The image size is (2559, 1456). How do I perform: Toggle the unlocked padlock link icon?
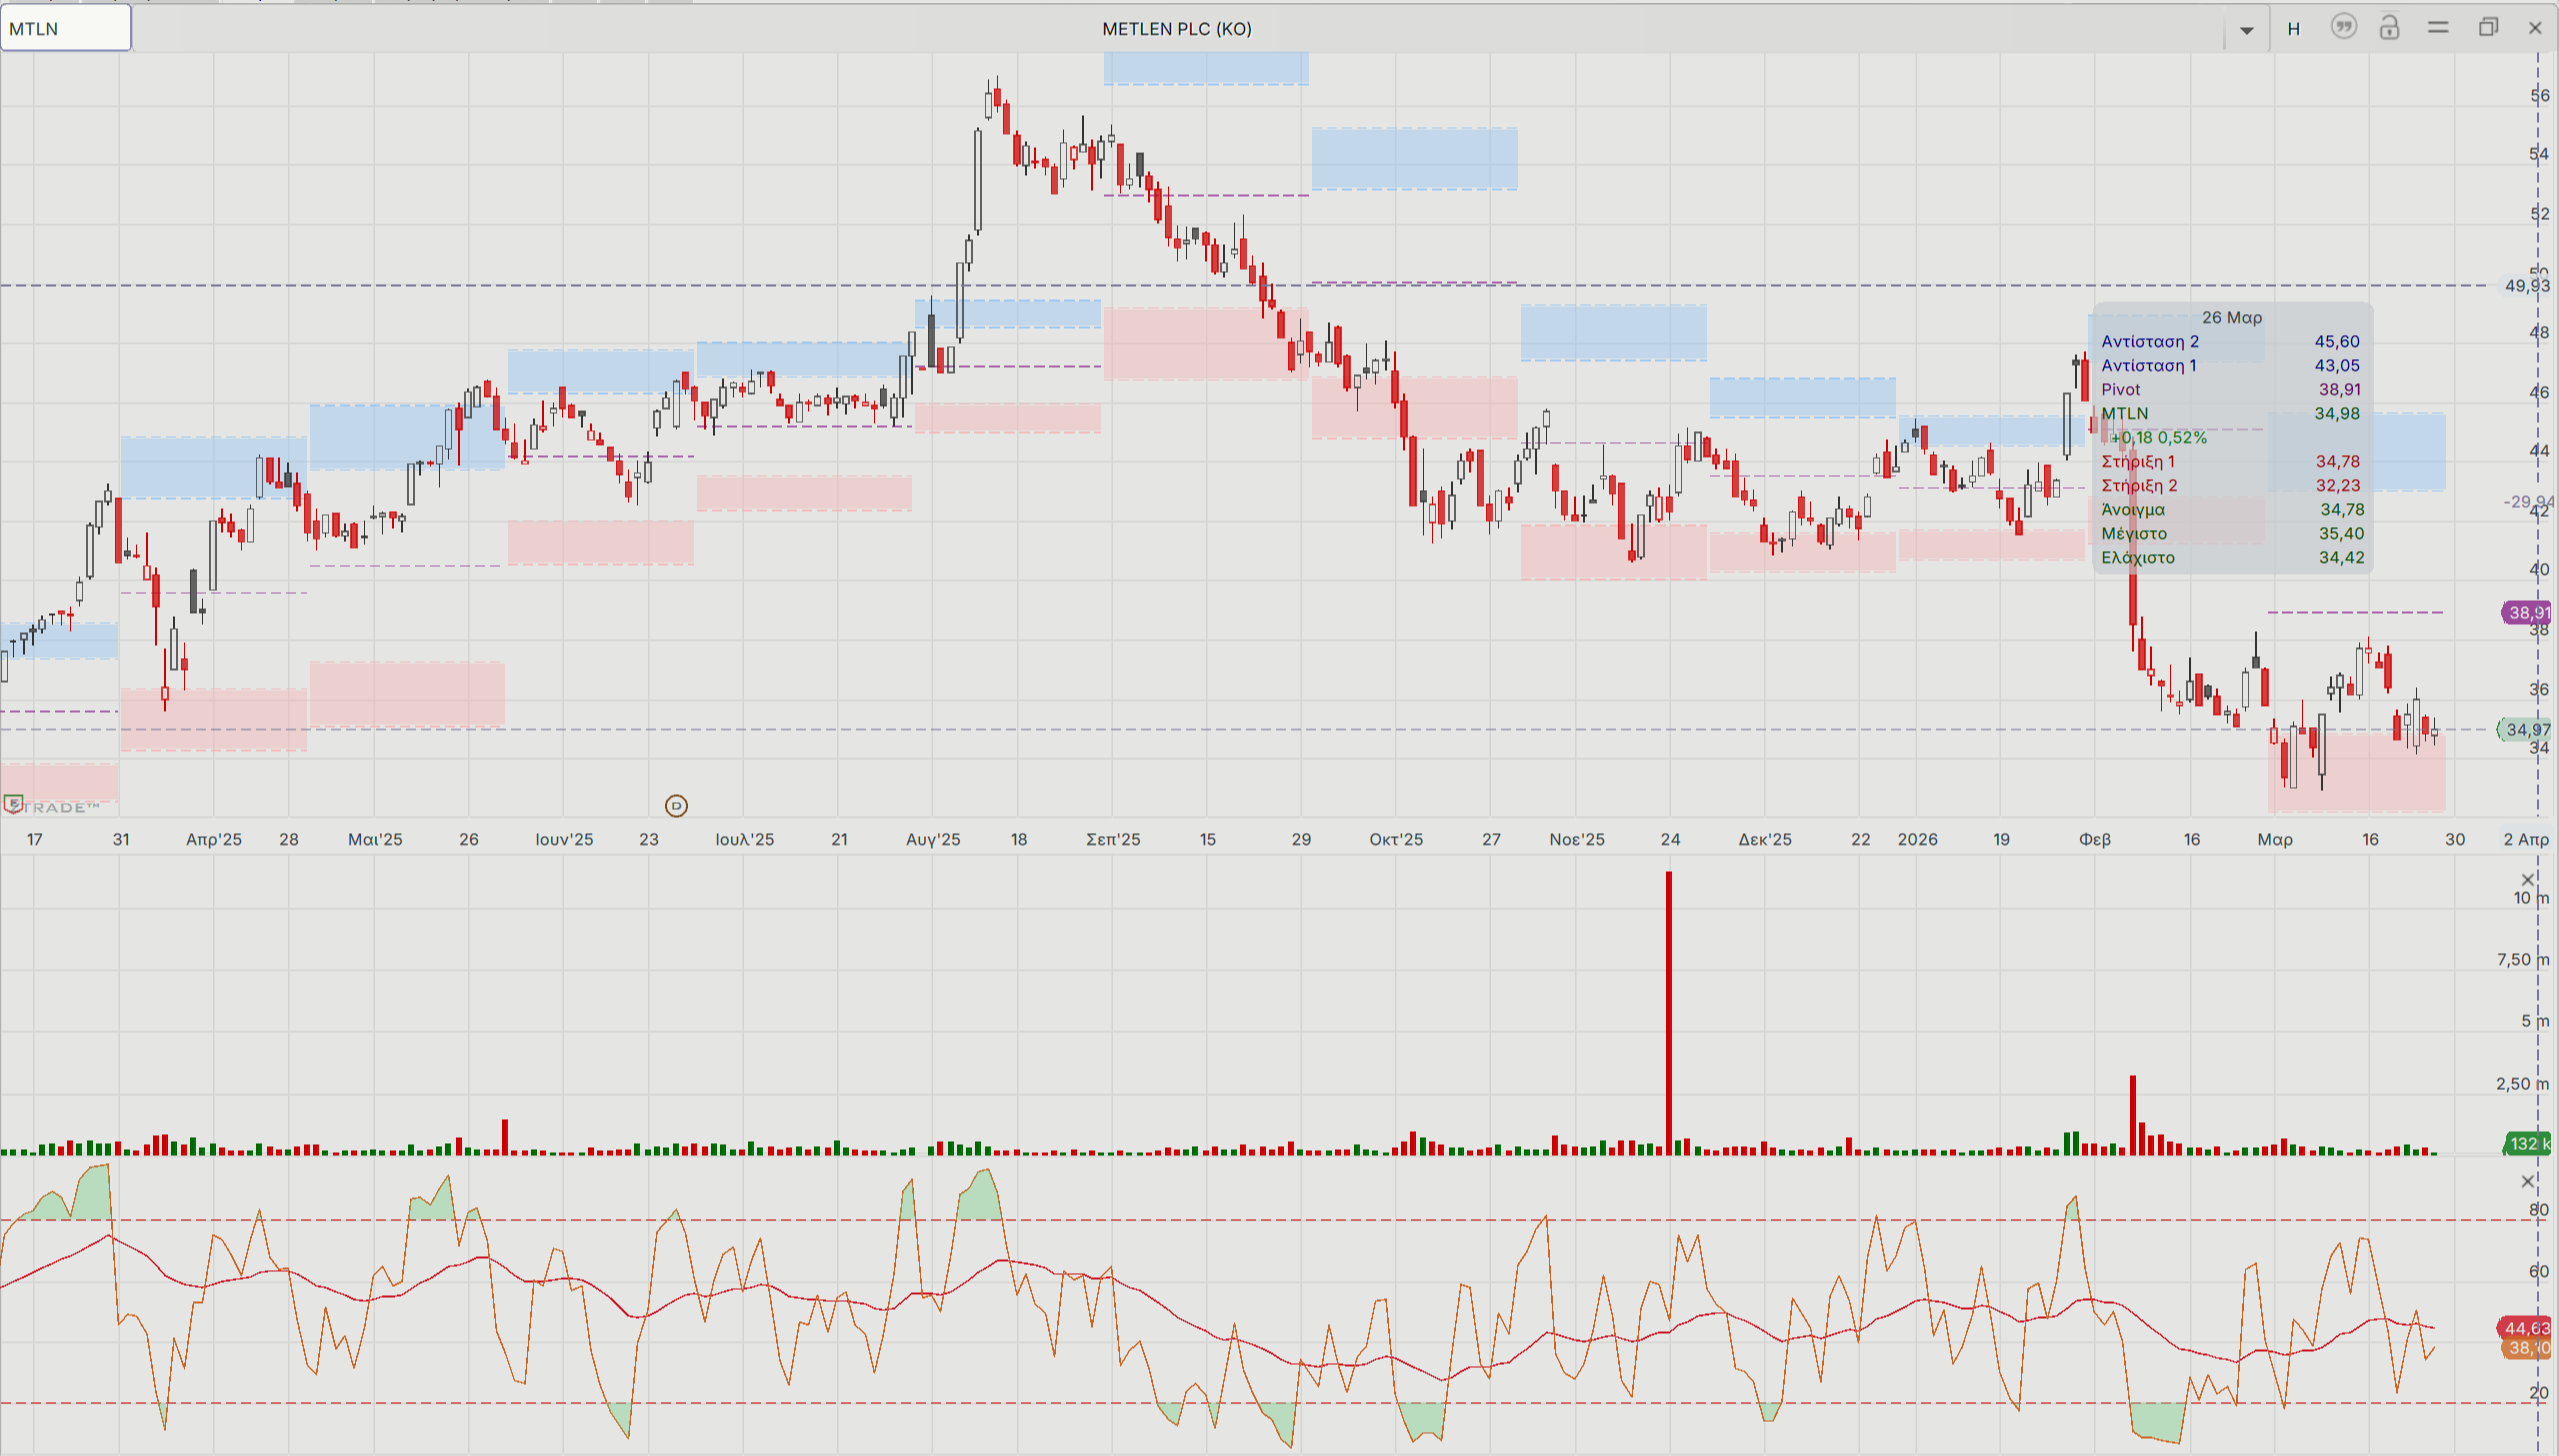pos(2389,27)
